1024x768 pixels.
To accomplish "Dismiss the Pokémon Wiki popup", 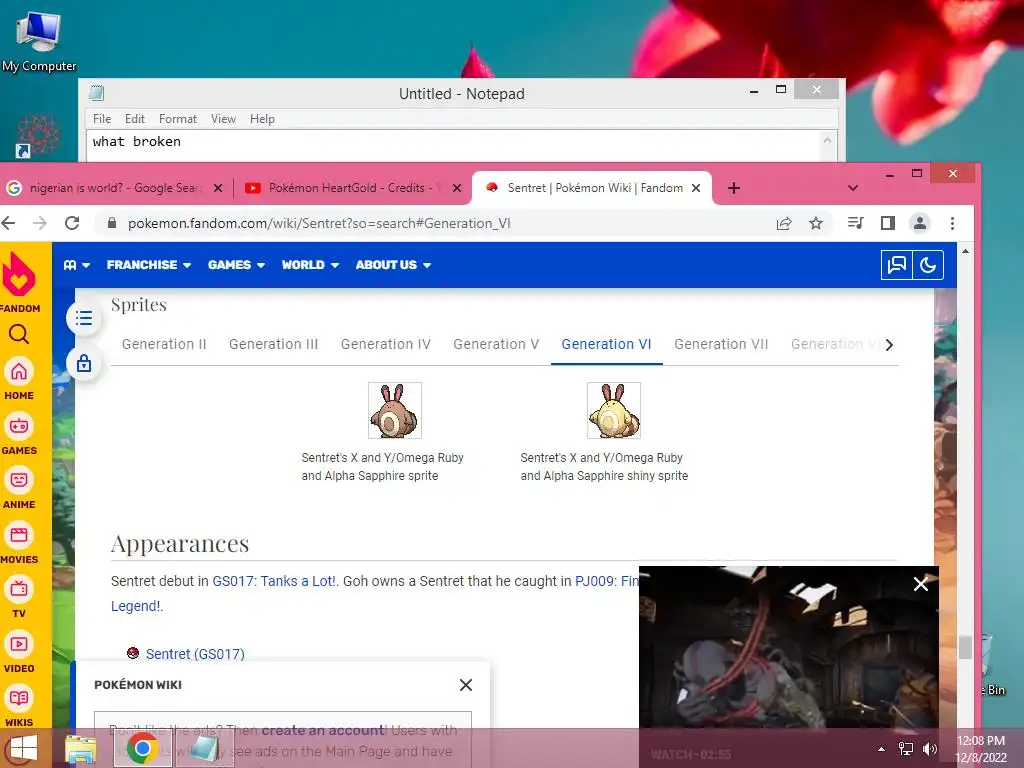I will 466,685.
